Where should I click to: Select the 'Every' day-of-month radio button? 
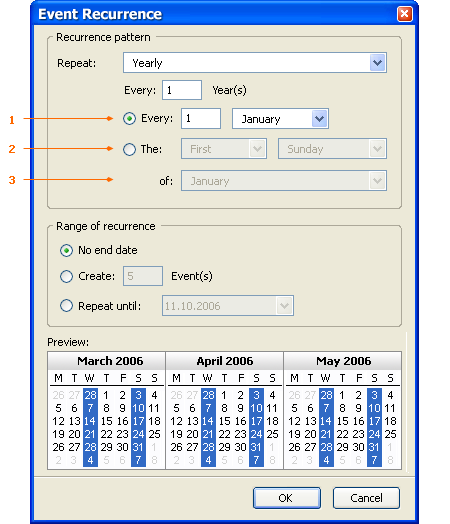click(x=129, y=118)
